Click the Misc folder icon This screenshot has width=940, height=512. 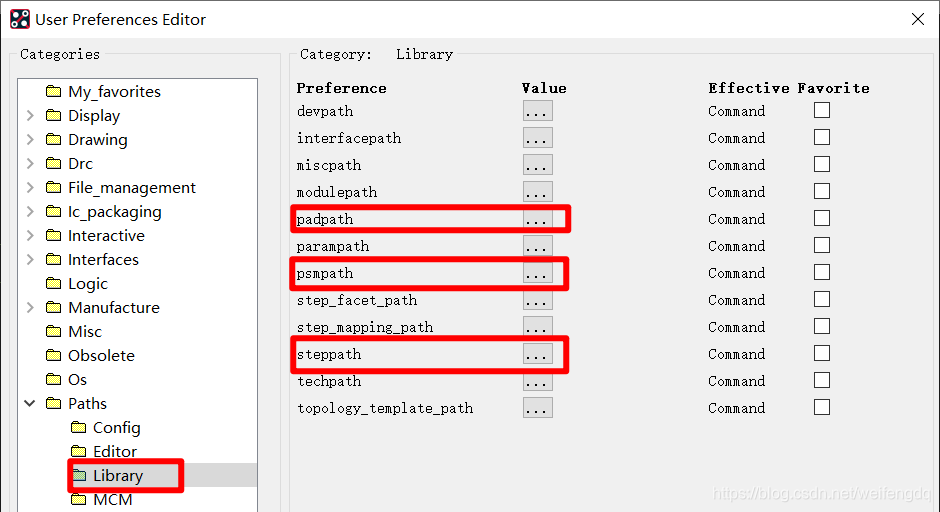pos(53,331)
